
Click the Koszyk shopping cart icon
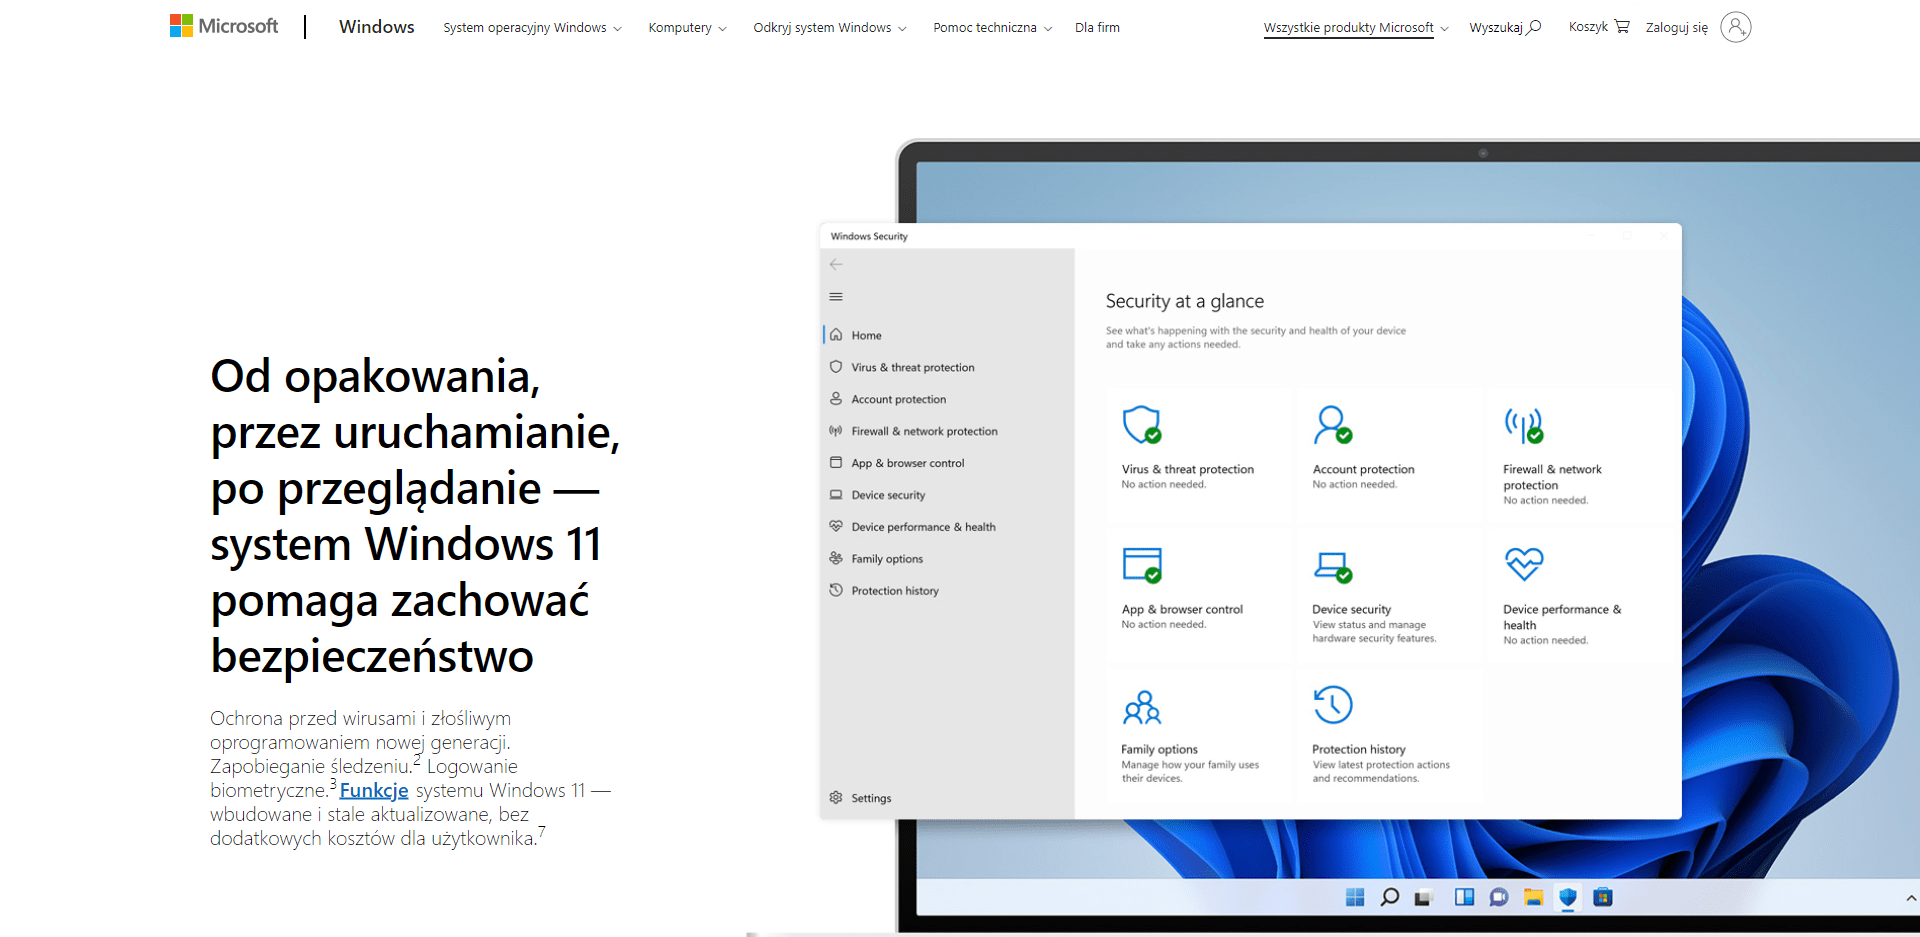point(1621,26)
